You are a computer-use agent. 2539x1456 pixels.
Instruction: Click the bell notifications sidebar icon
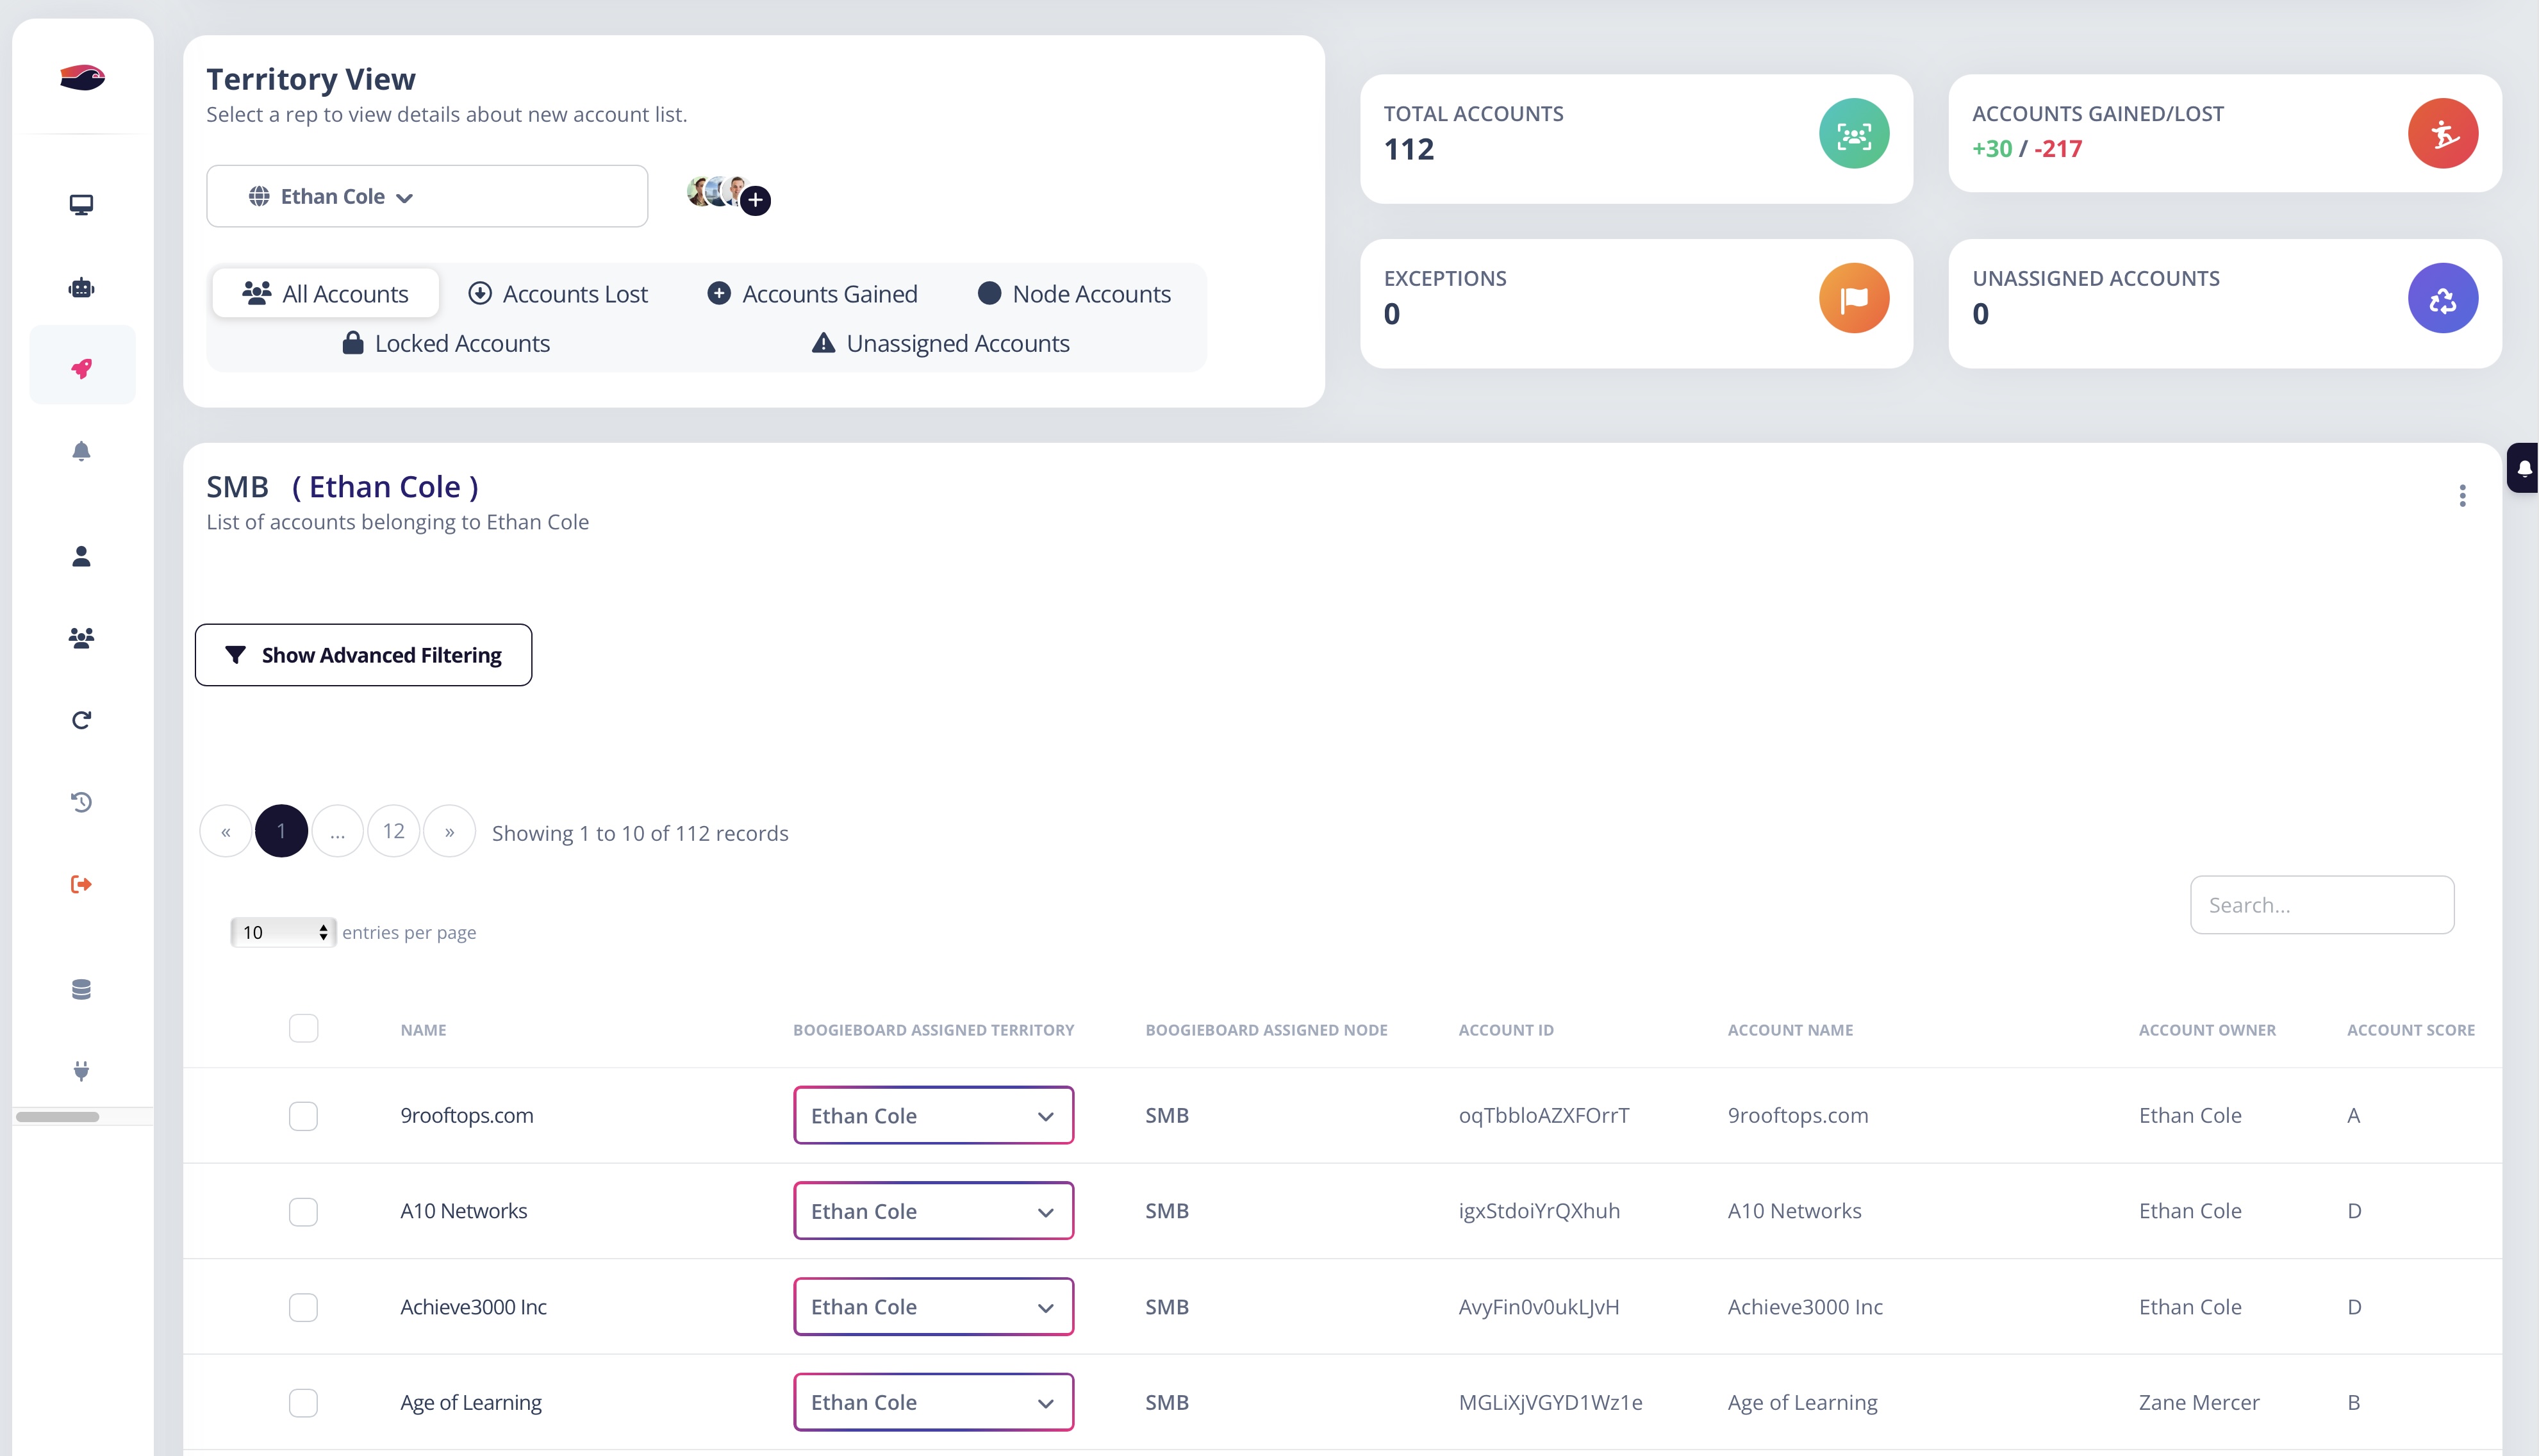81,451
